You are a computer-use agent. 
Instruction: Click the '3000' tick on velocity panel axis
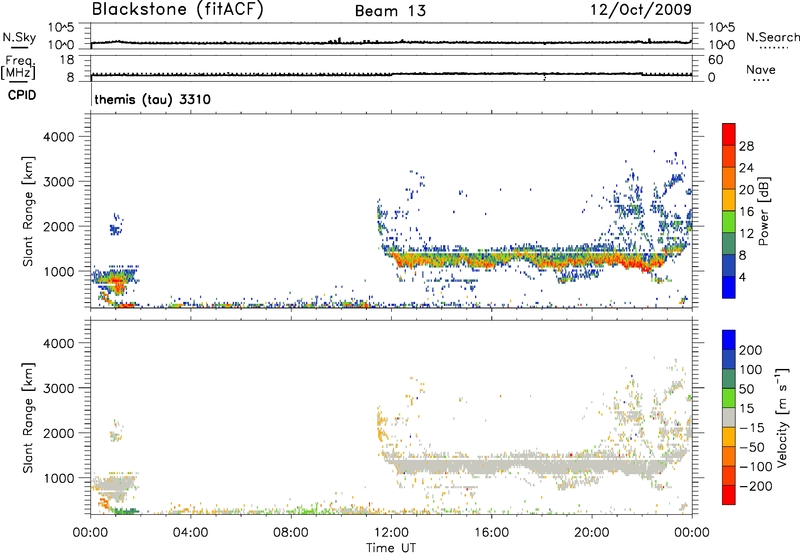click(x=59, y=388)
